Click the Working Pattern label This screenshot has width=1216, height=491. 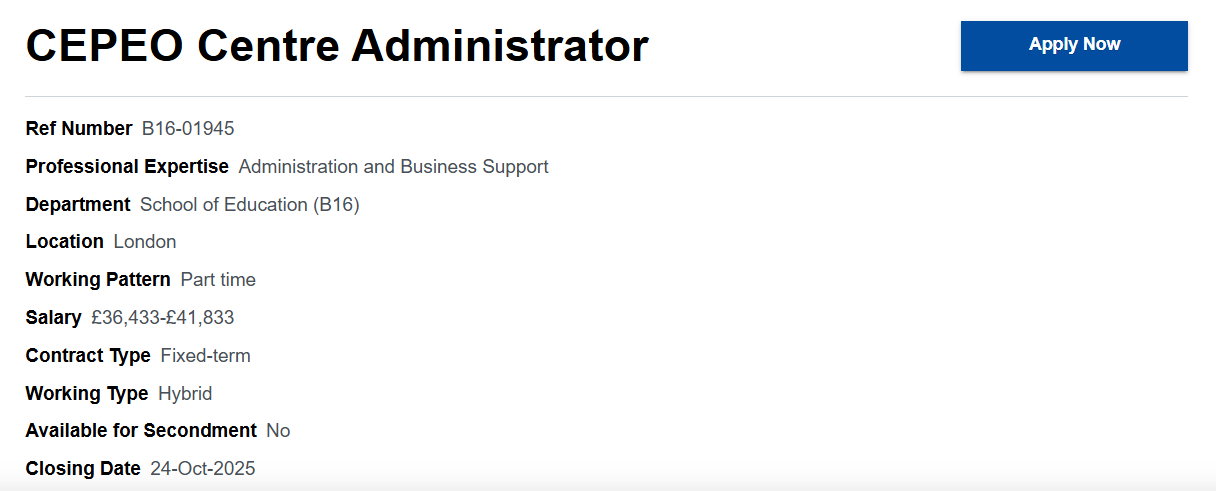pyautogui.click(x=98, y=280)
